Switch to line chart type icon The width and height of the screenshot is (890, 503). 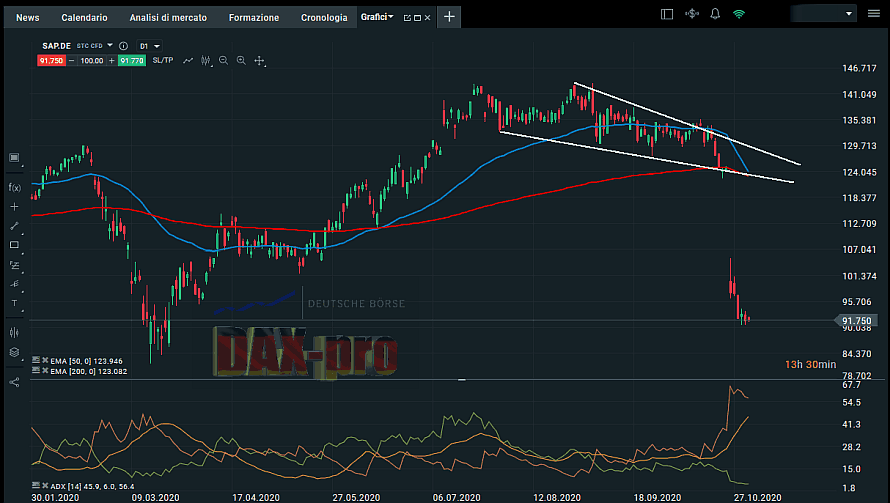188,61
